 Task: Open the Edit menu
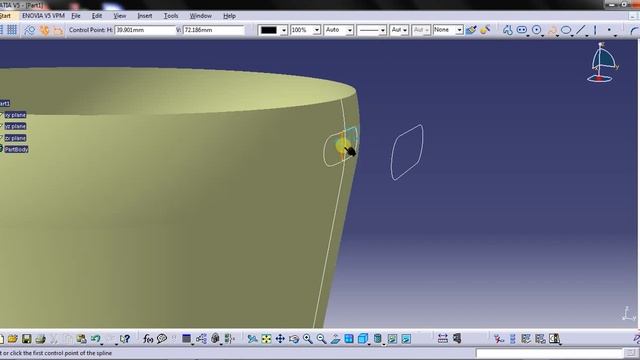[x=97, y=16]
